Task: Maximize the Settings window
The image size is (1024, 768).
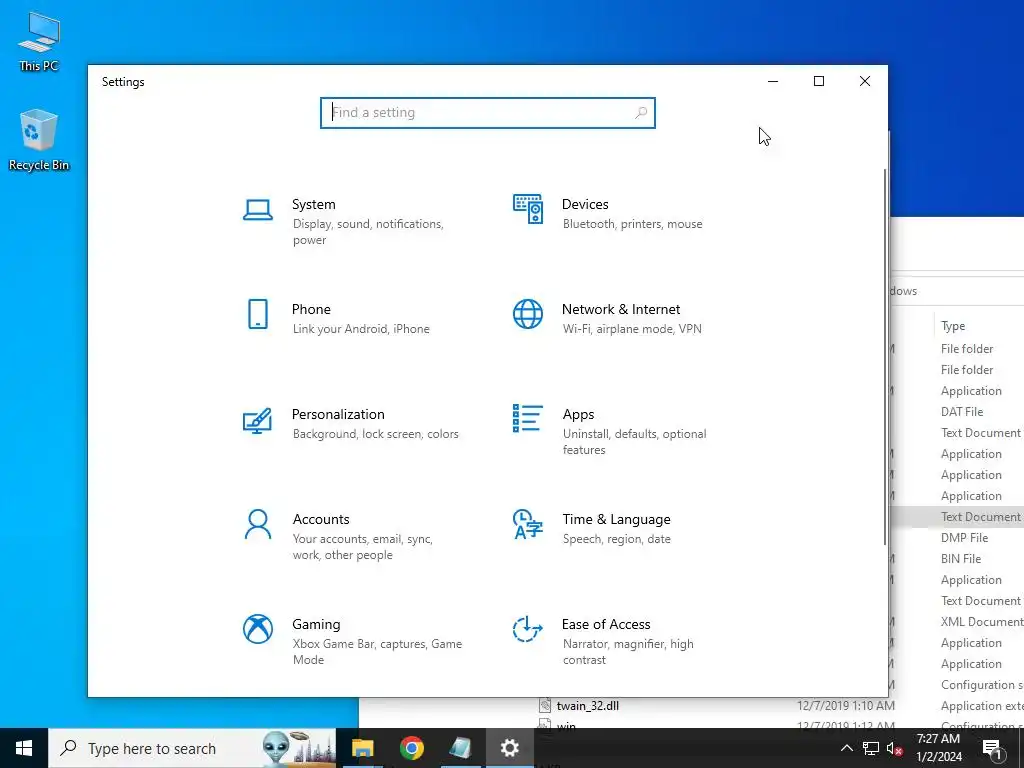Action: click(819, 81)
